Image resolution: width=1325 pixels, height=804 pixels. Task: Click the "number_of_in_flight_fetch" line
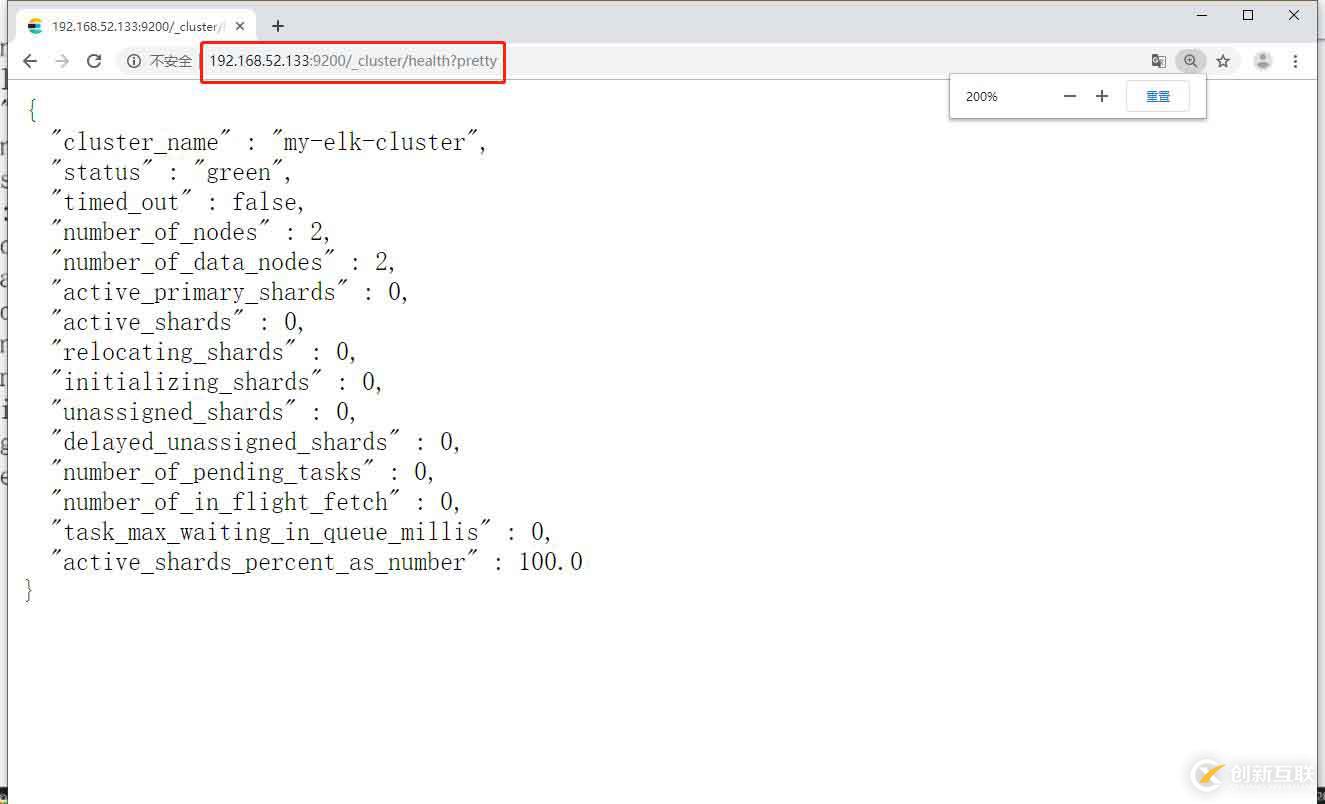point(256,502)
